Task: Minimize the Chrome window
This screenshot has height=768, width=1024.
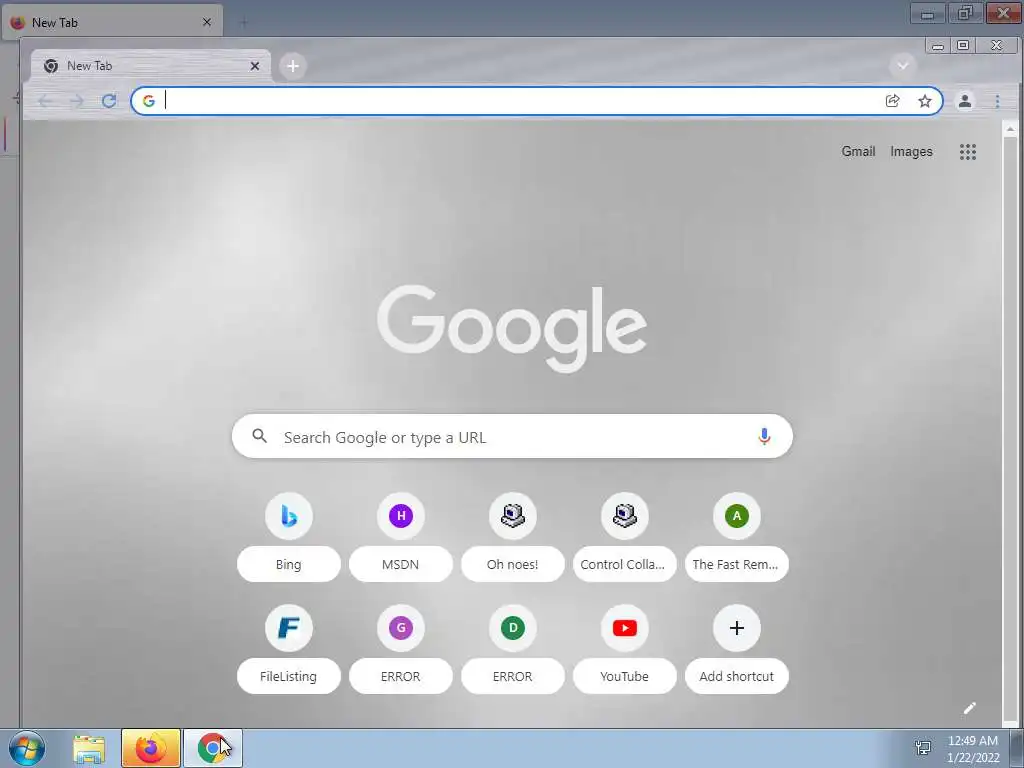Action: coord(938,46)
